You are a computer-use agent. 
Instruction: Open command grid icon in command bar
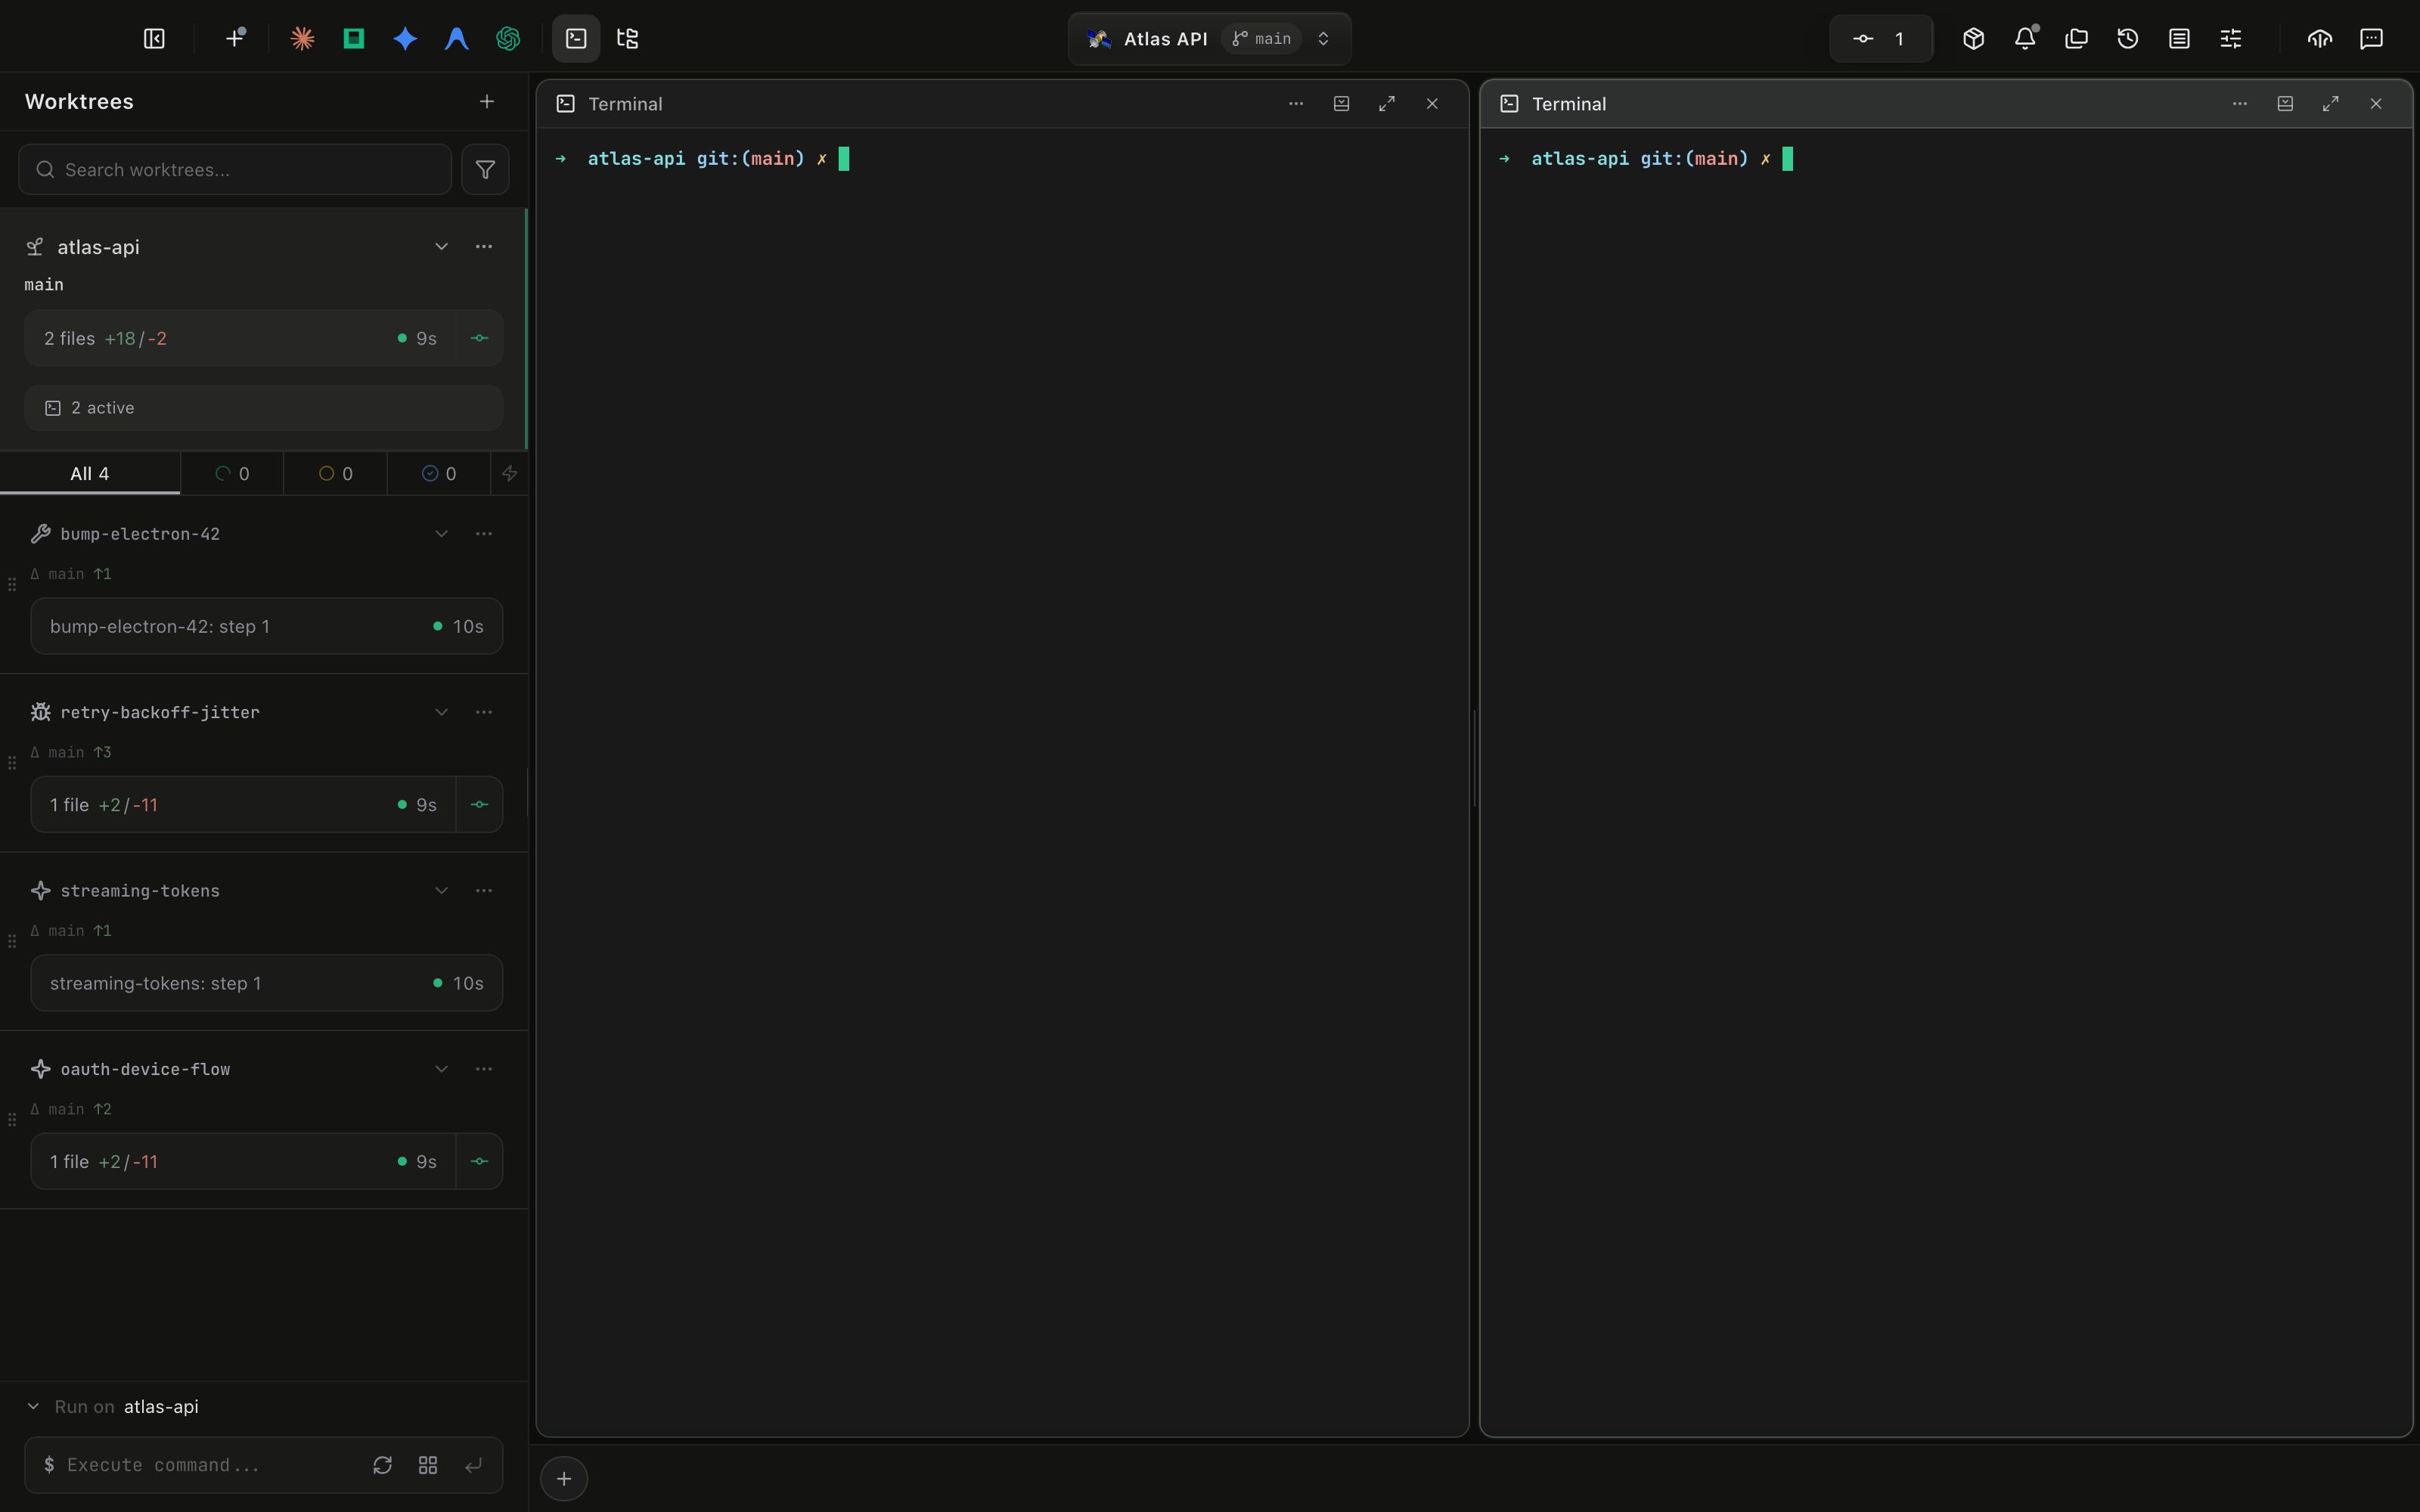click(x=428, y=1465)
